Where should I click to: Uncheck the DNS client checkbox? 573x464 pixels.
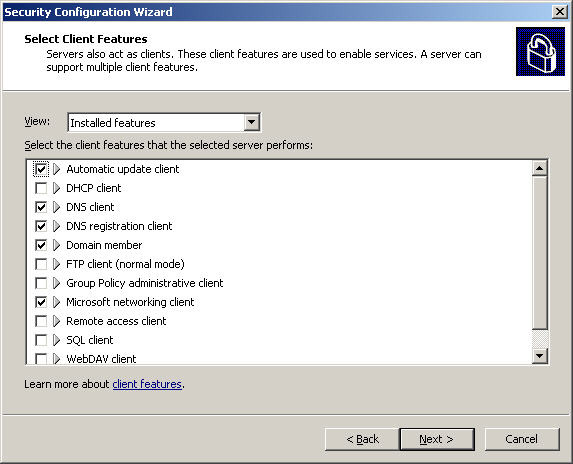click(41, 207)
